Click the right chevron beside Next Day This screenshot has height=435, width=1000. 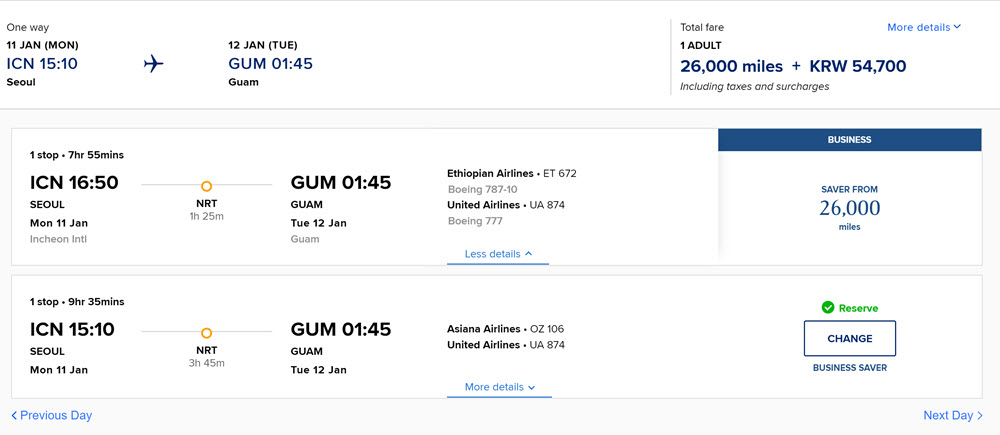point(980,416)
